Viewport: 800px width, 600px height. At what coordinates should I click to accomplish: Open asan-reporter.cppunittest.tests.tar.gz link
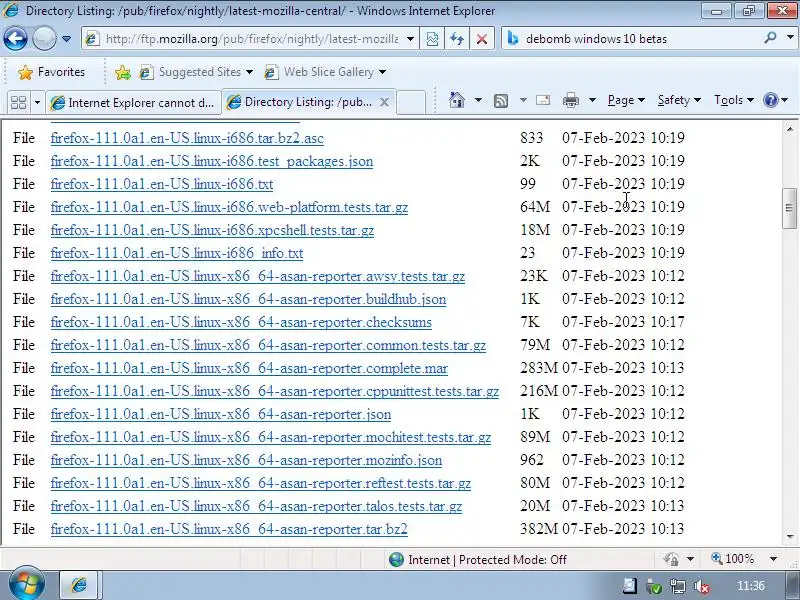click(274, 391)
